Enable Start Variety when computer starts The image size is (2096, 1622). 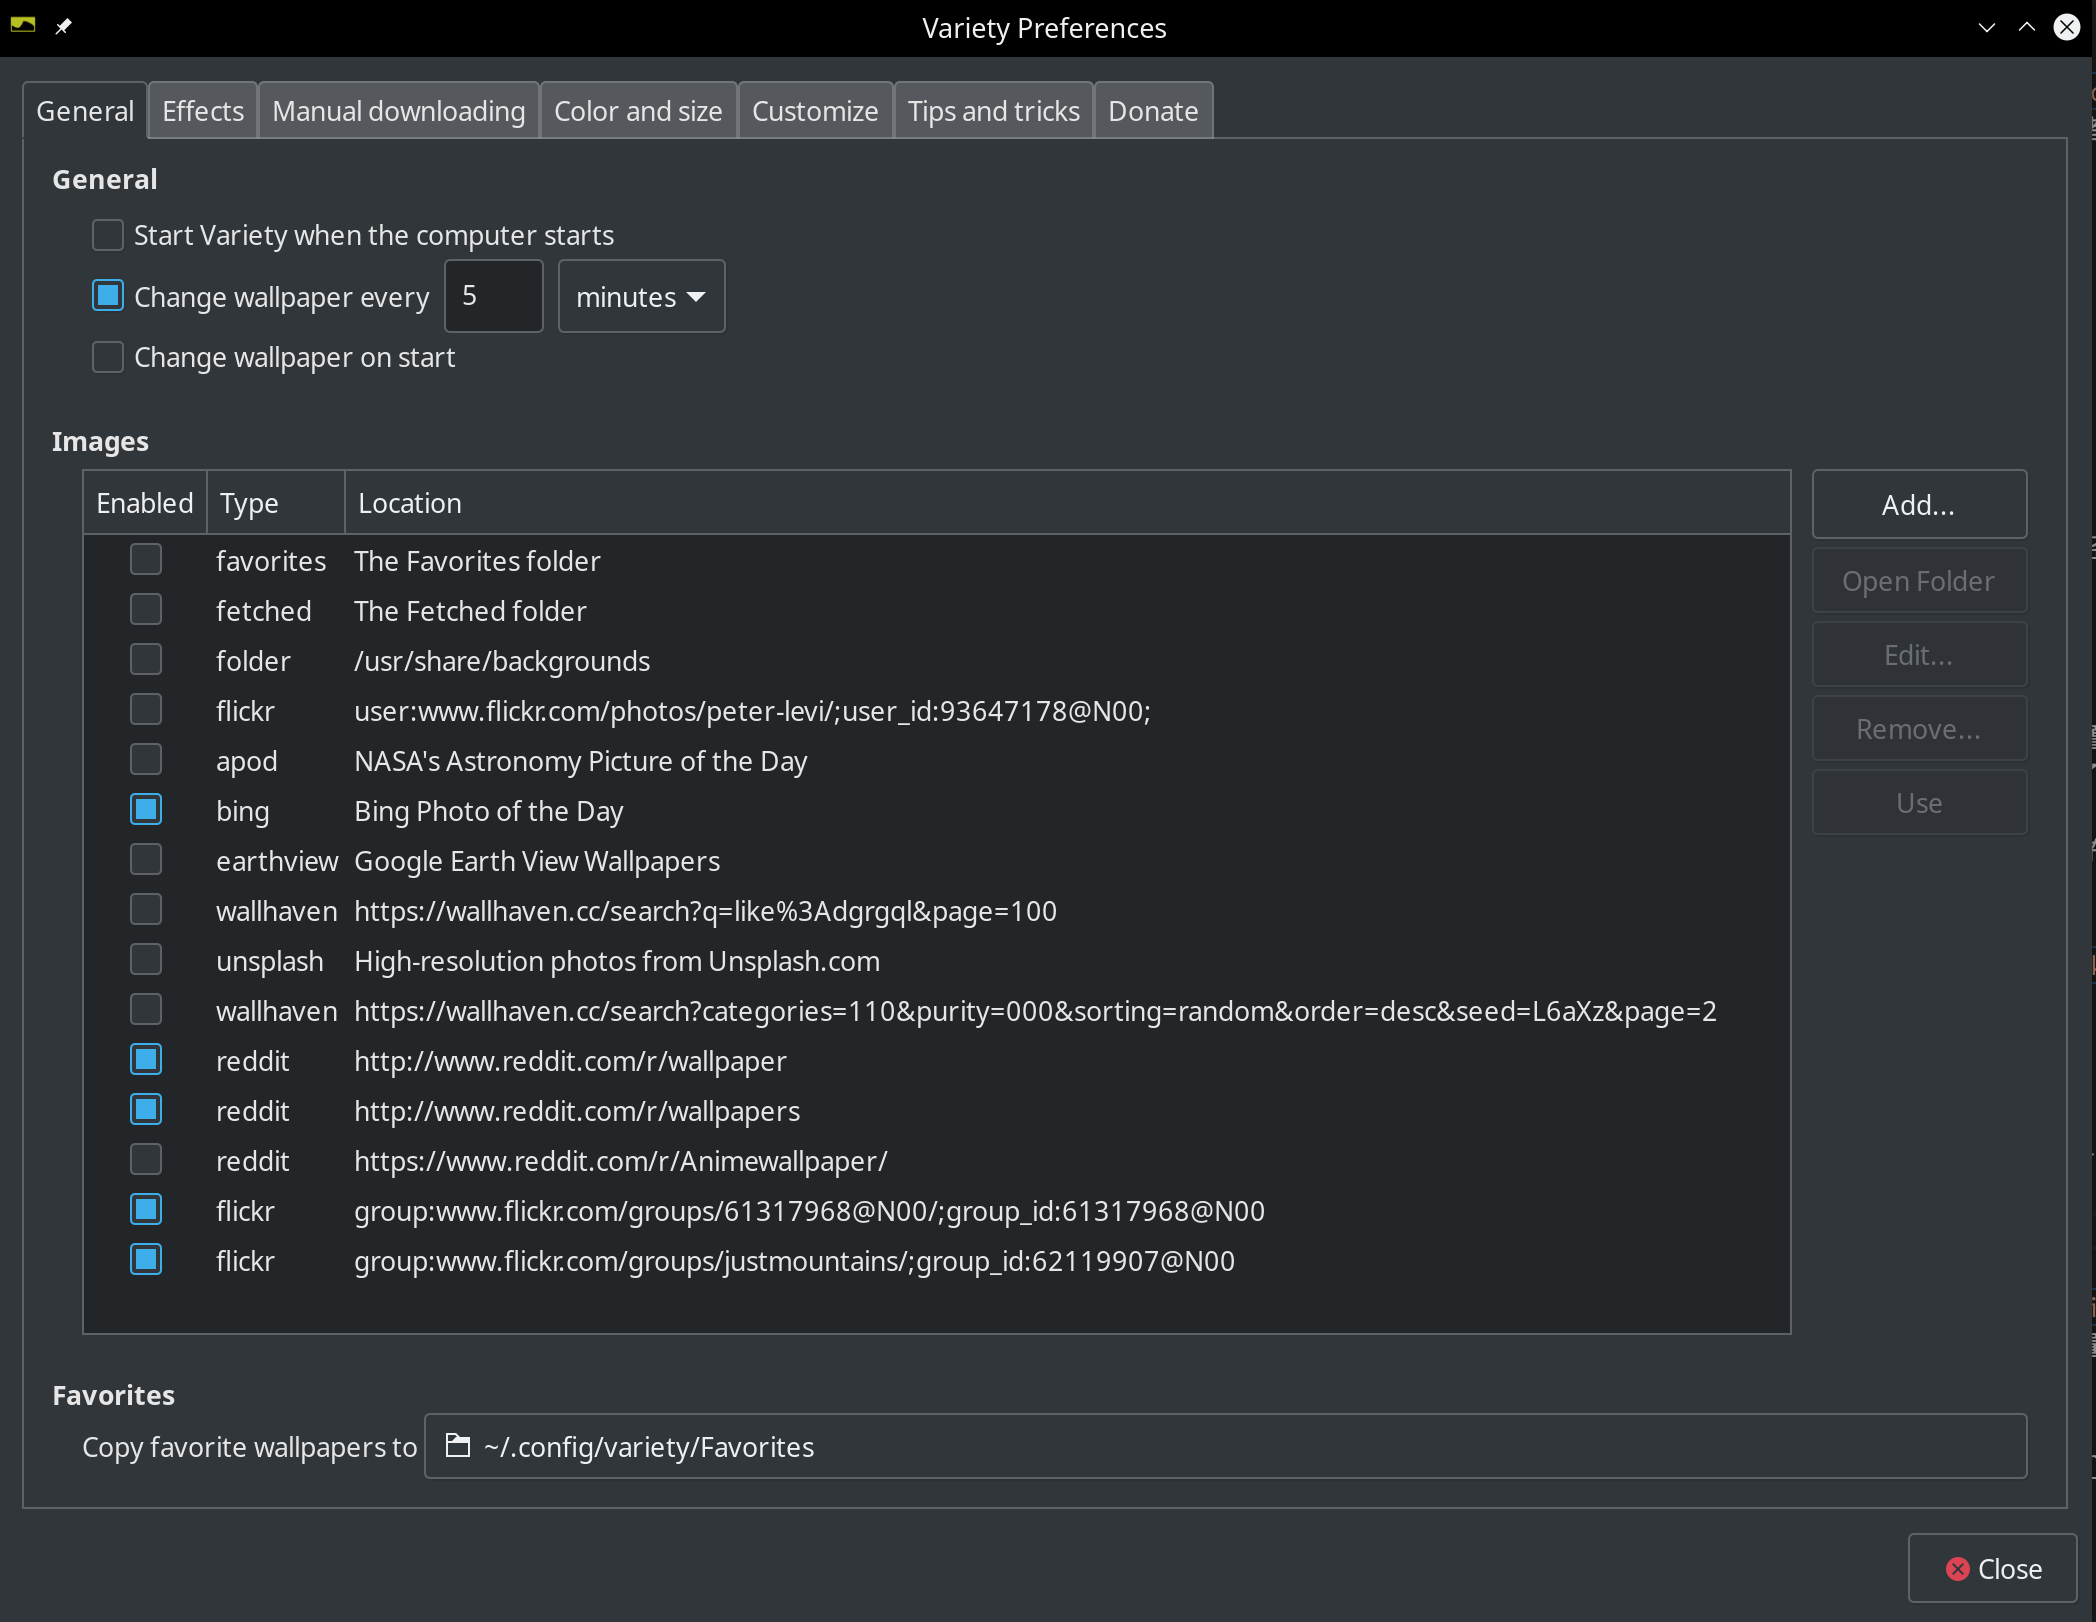108,235
